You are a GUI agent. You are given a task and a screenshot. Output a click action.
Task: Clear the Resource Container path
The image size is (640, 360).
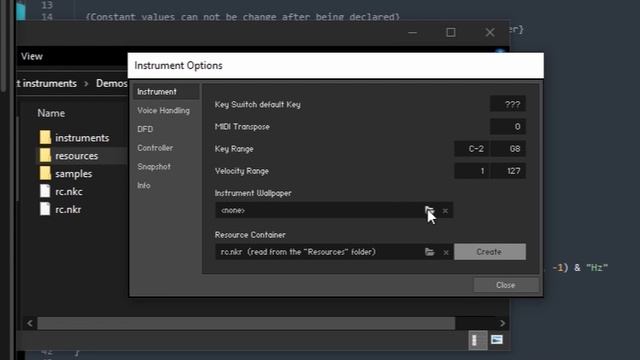click(446, 253)
